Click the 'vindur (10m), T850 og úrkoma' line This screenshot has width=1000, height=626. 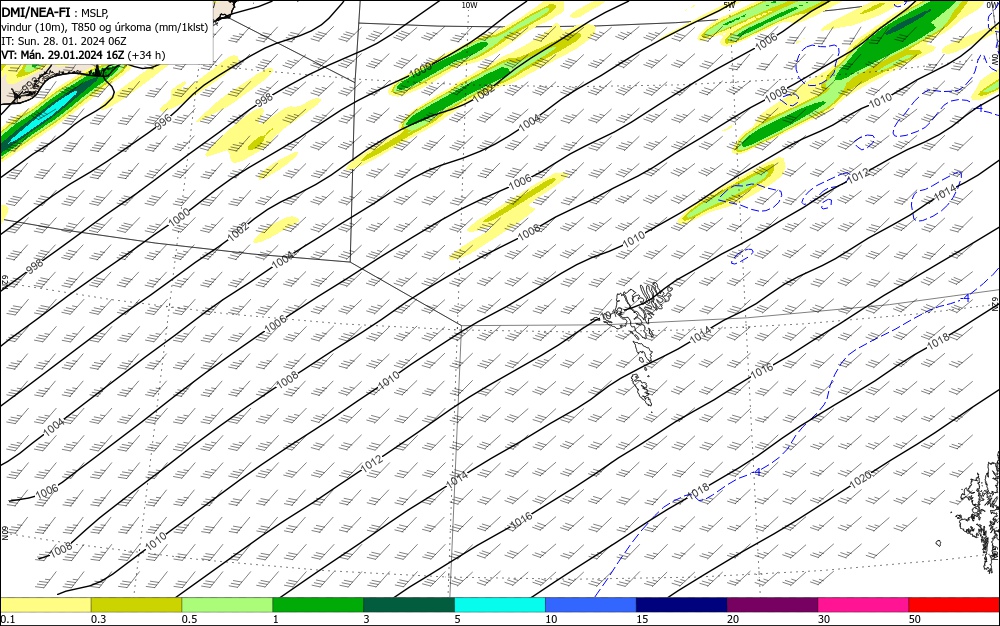point(104,27)
